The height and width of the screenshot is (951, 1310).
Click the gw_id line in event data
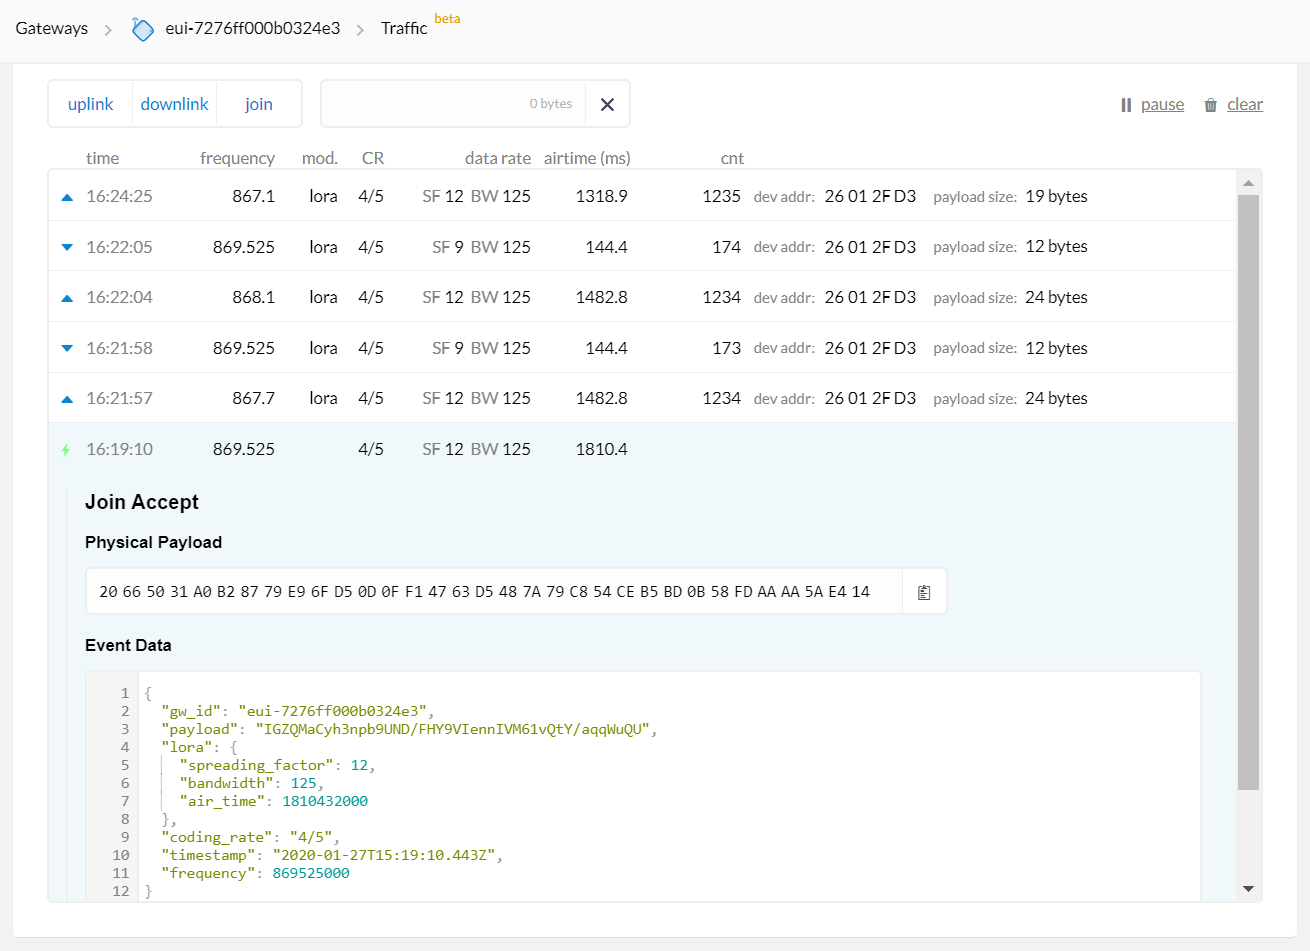[298, 711]
